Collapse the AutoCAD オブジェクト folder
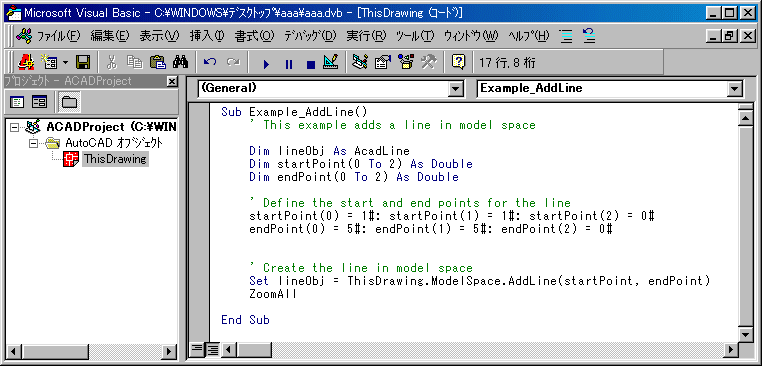The height and width of the screenshot is (366, 762). [34, 143]
